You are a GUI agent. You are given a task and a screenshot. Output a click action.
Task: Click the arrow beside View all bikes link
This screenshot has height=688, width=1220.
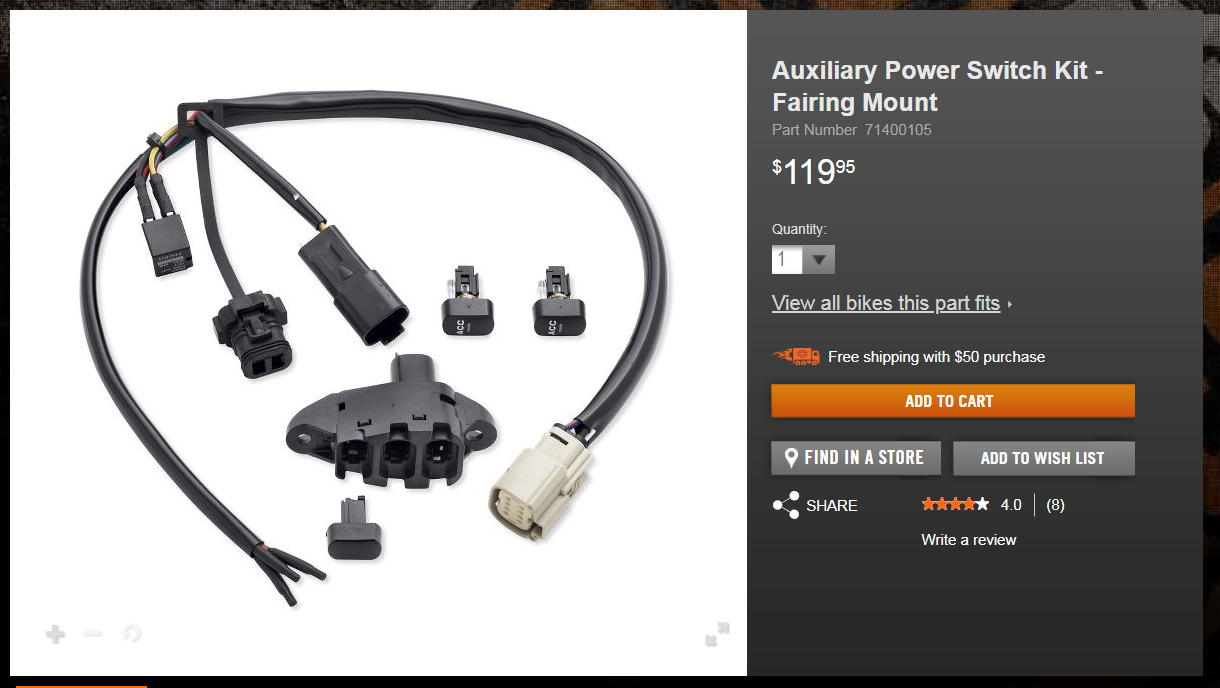pyautogui.click(x=1010, y=304)
